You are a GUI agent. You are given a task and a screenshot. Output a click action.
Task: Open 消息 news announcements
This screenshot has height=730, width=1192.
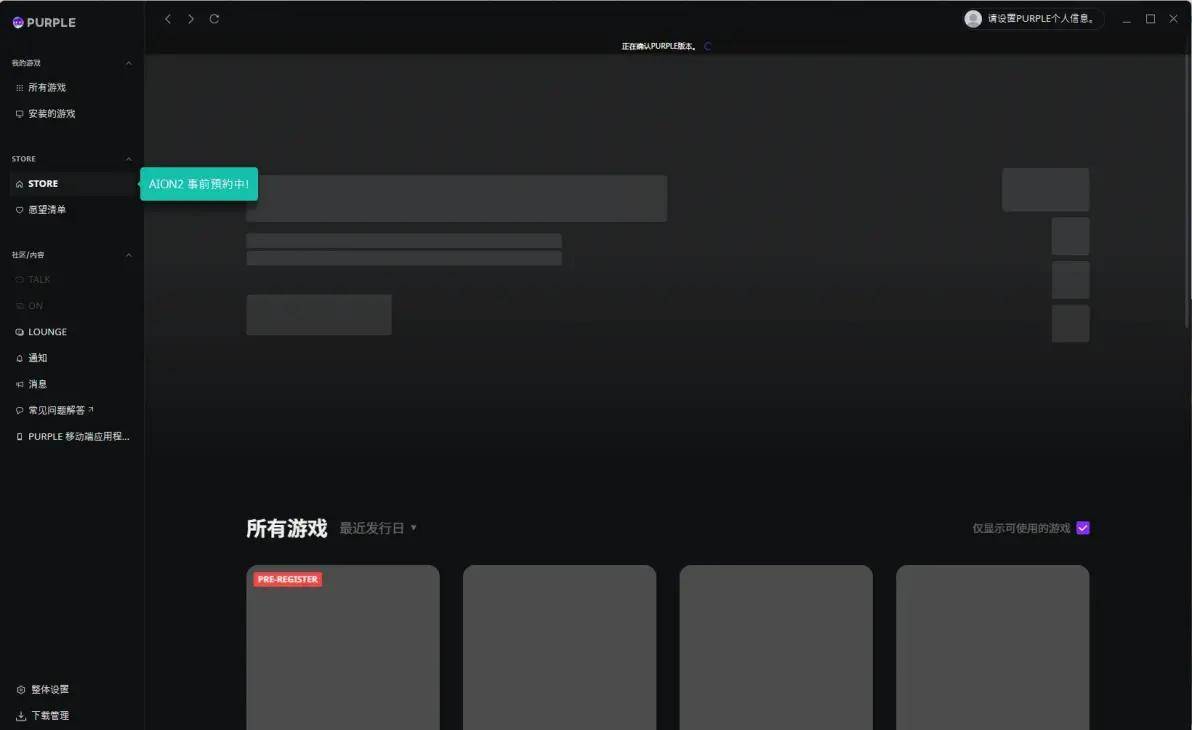(37, 384)
